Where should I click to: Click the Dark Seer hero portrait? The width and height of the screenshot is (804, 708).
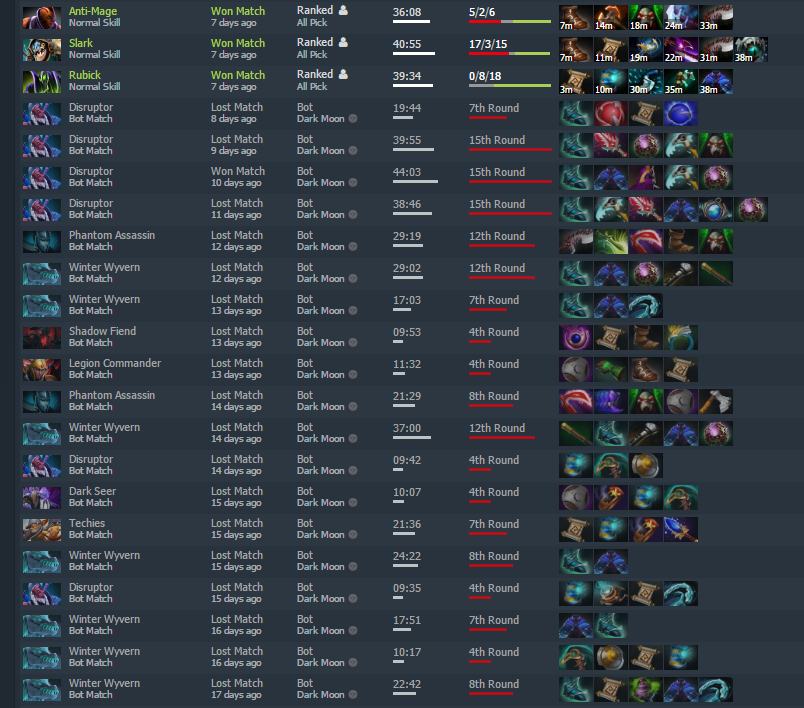42,497
